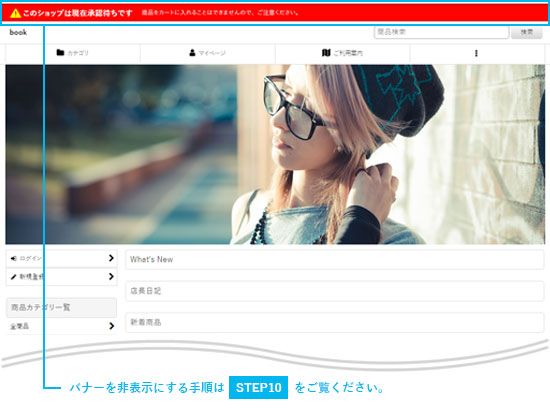Click the login icon beside ログイン
Screen dimensions: 550x410
click(x=14, y=258)
